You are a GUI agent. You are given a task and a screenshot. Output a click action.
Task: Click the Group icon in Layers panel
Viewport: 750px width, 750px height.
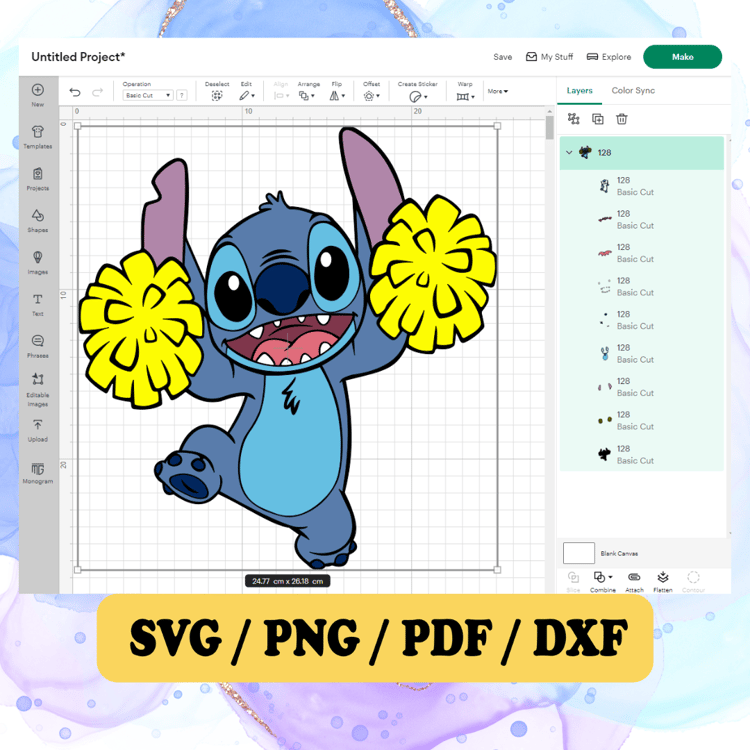click(x=574, y=119)
